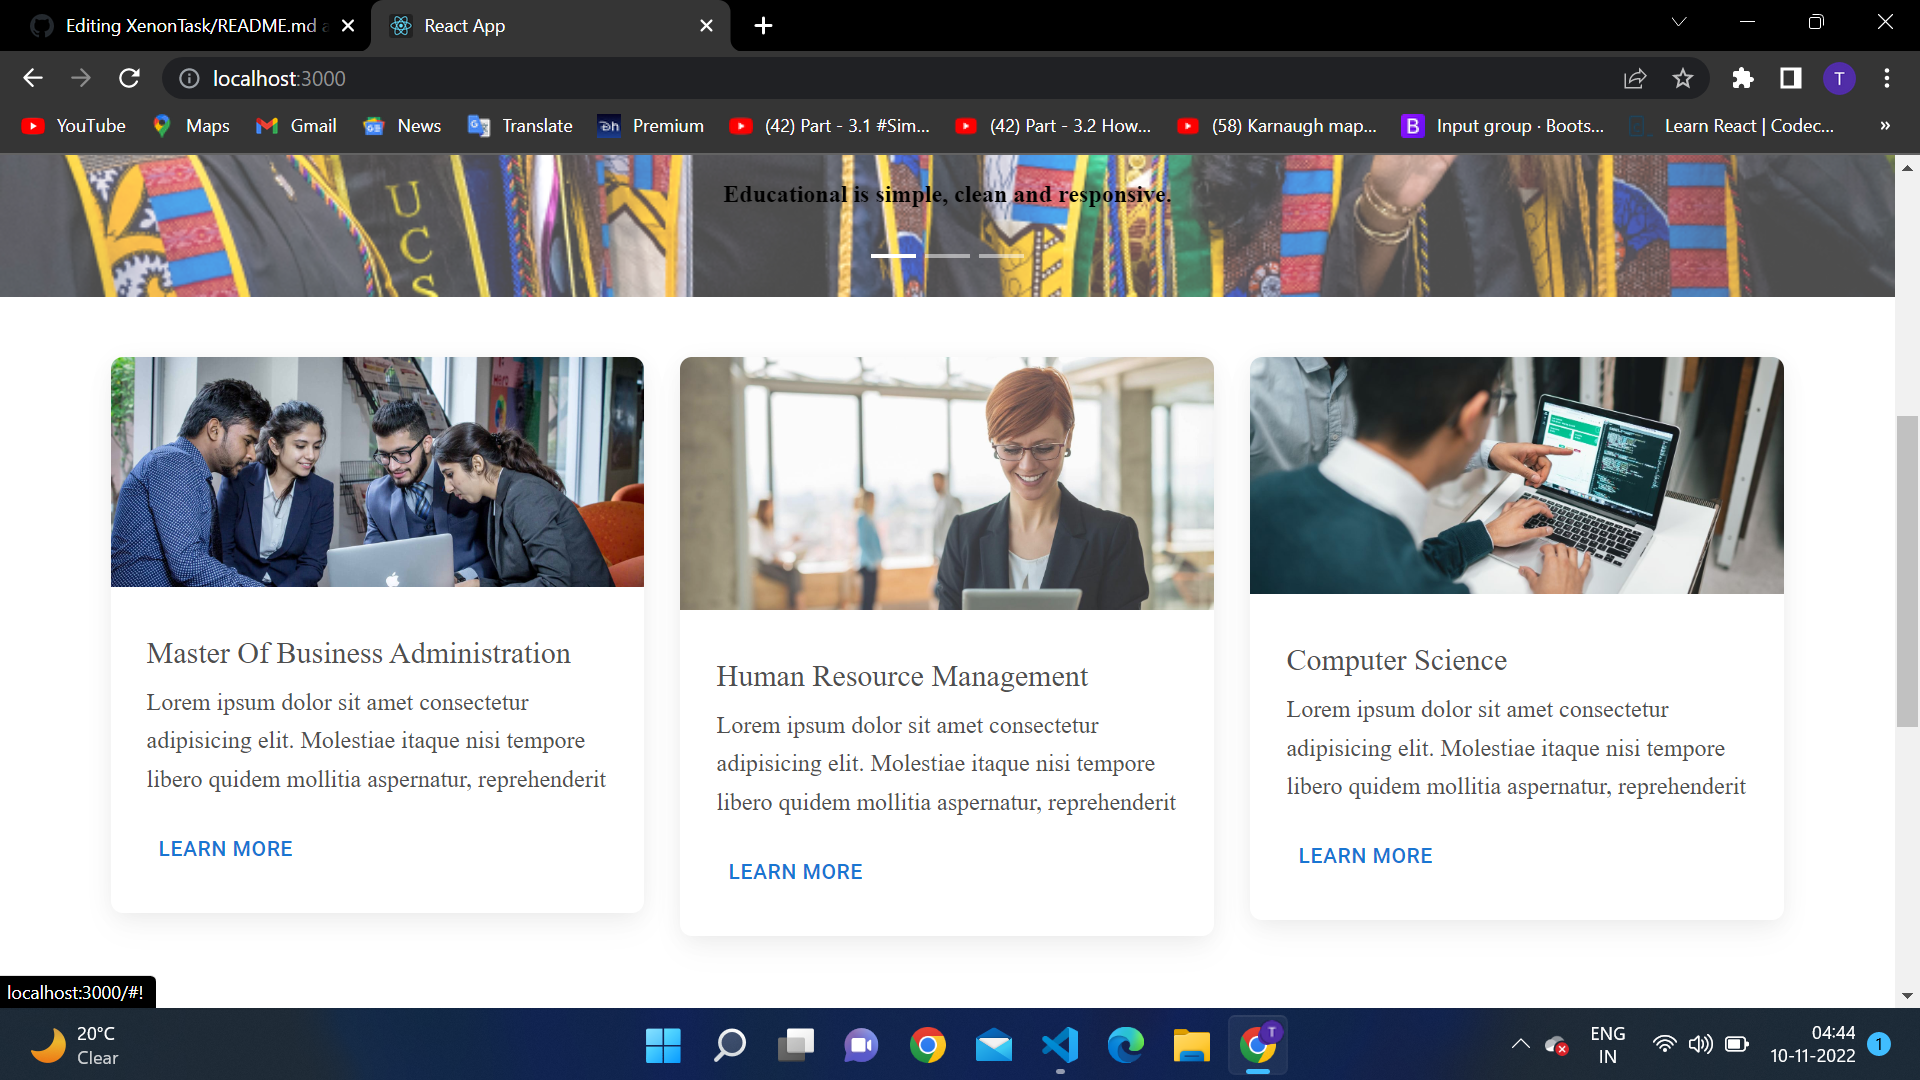Select the third carousel slide indicator
Viewport: 1920px width, 1080px height.
(1000, 256)
